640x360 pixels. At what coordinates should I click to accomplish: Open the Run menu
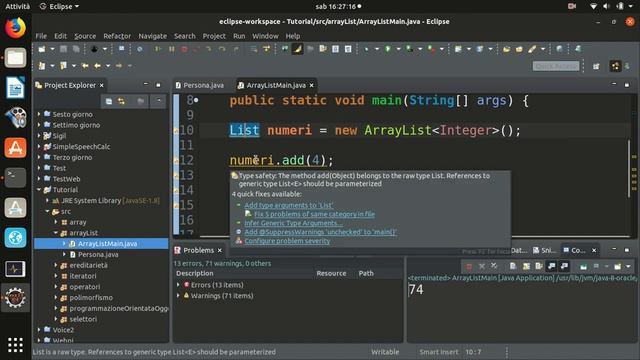tap(239, 36)
